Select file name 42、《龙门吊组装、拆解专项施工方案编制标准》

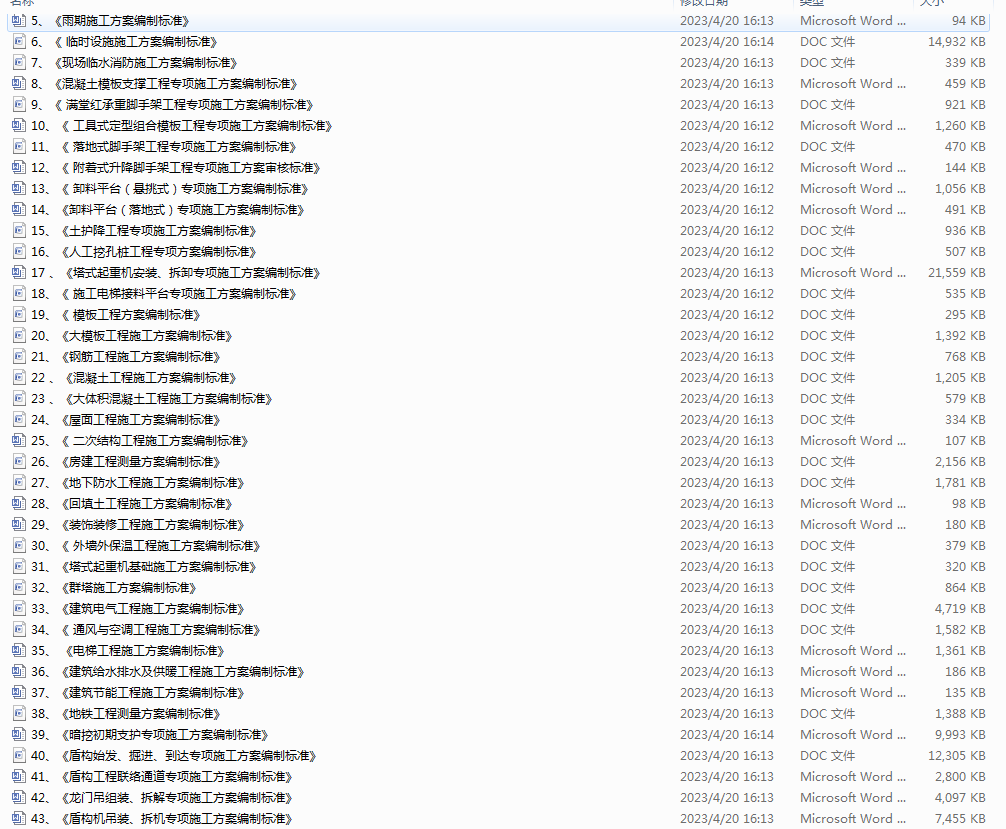162,798
